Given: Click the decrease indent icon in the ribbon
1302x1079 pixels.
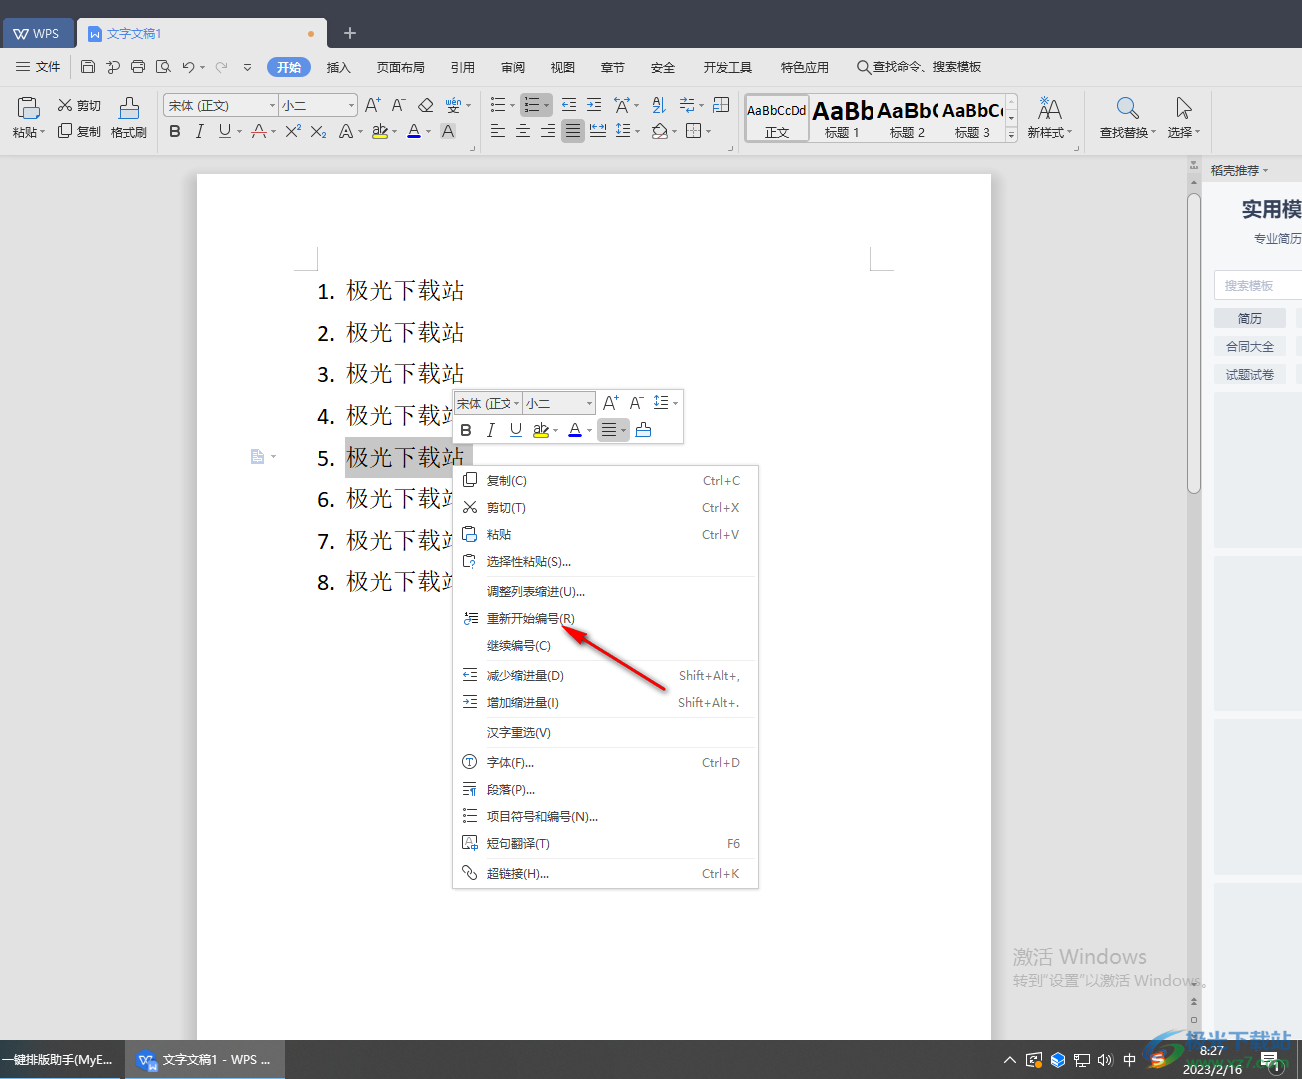Looking at the screenshot, I should (569, 105).
